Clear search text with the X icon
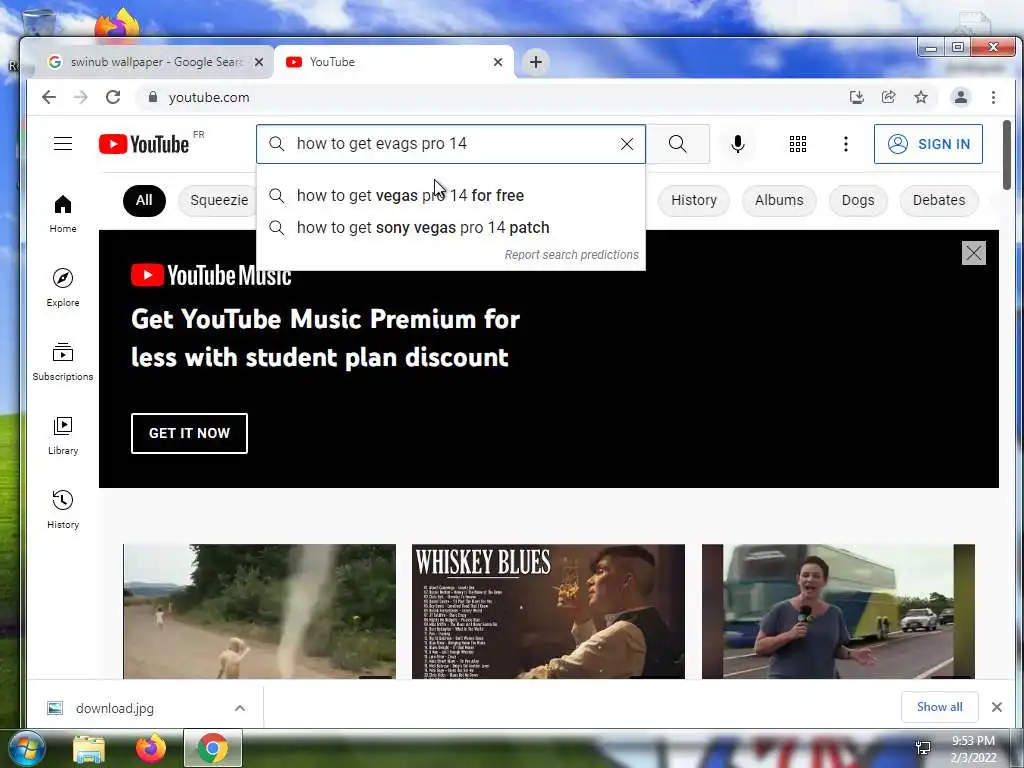 click(626, 144)
